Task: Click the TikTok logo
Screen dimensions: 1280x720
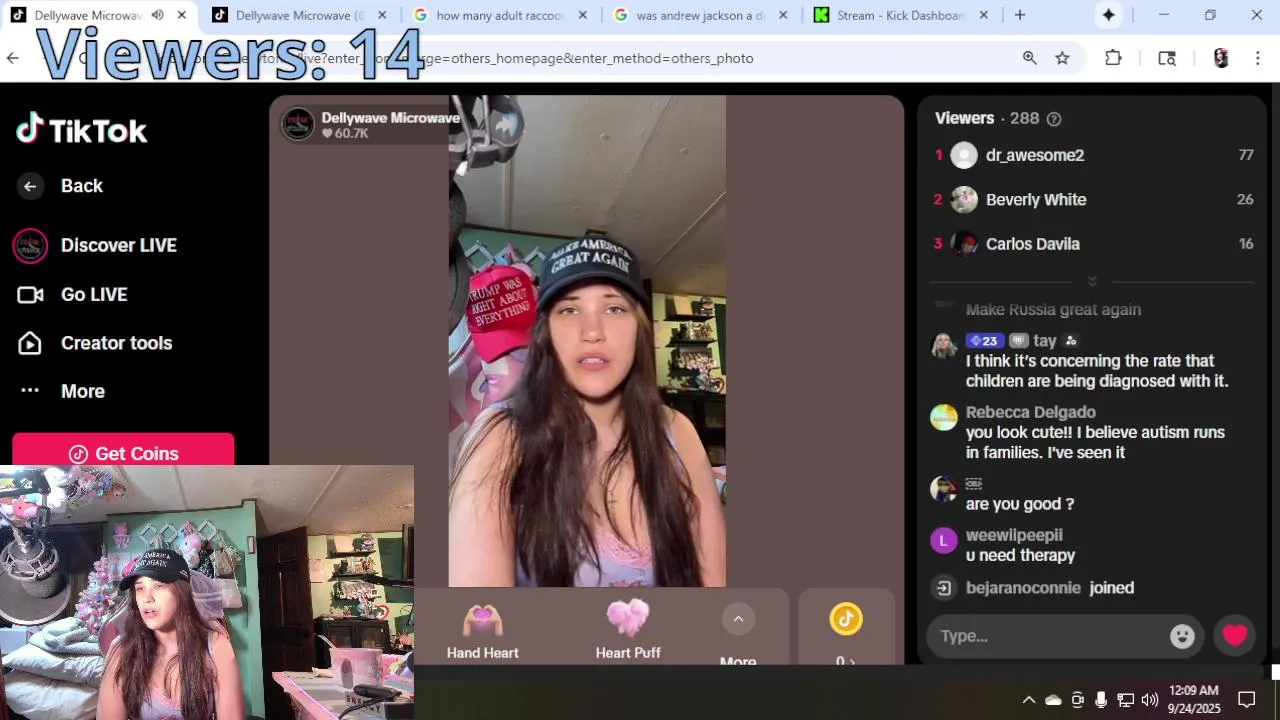Action: pos(82,129)
